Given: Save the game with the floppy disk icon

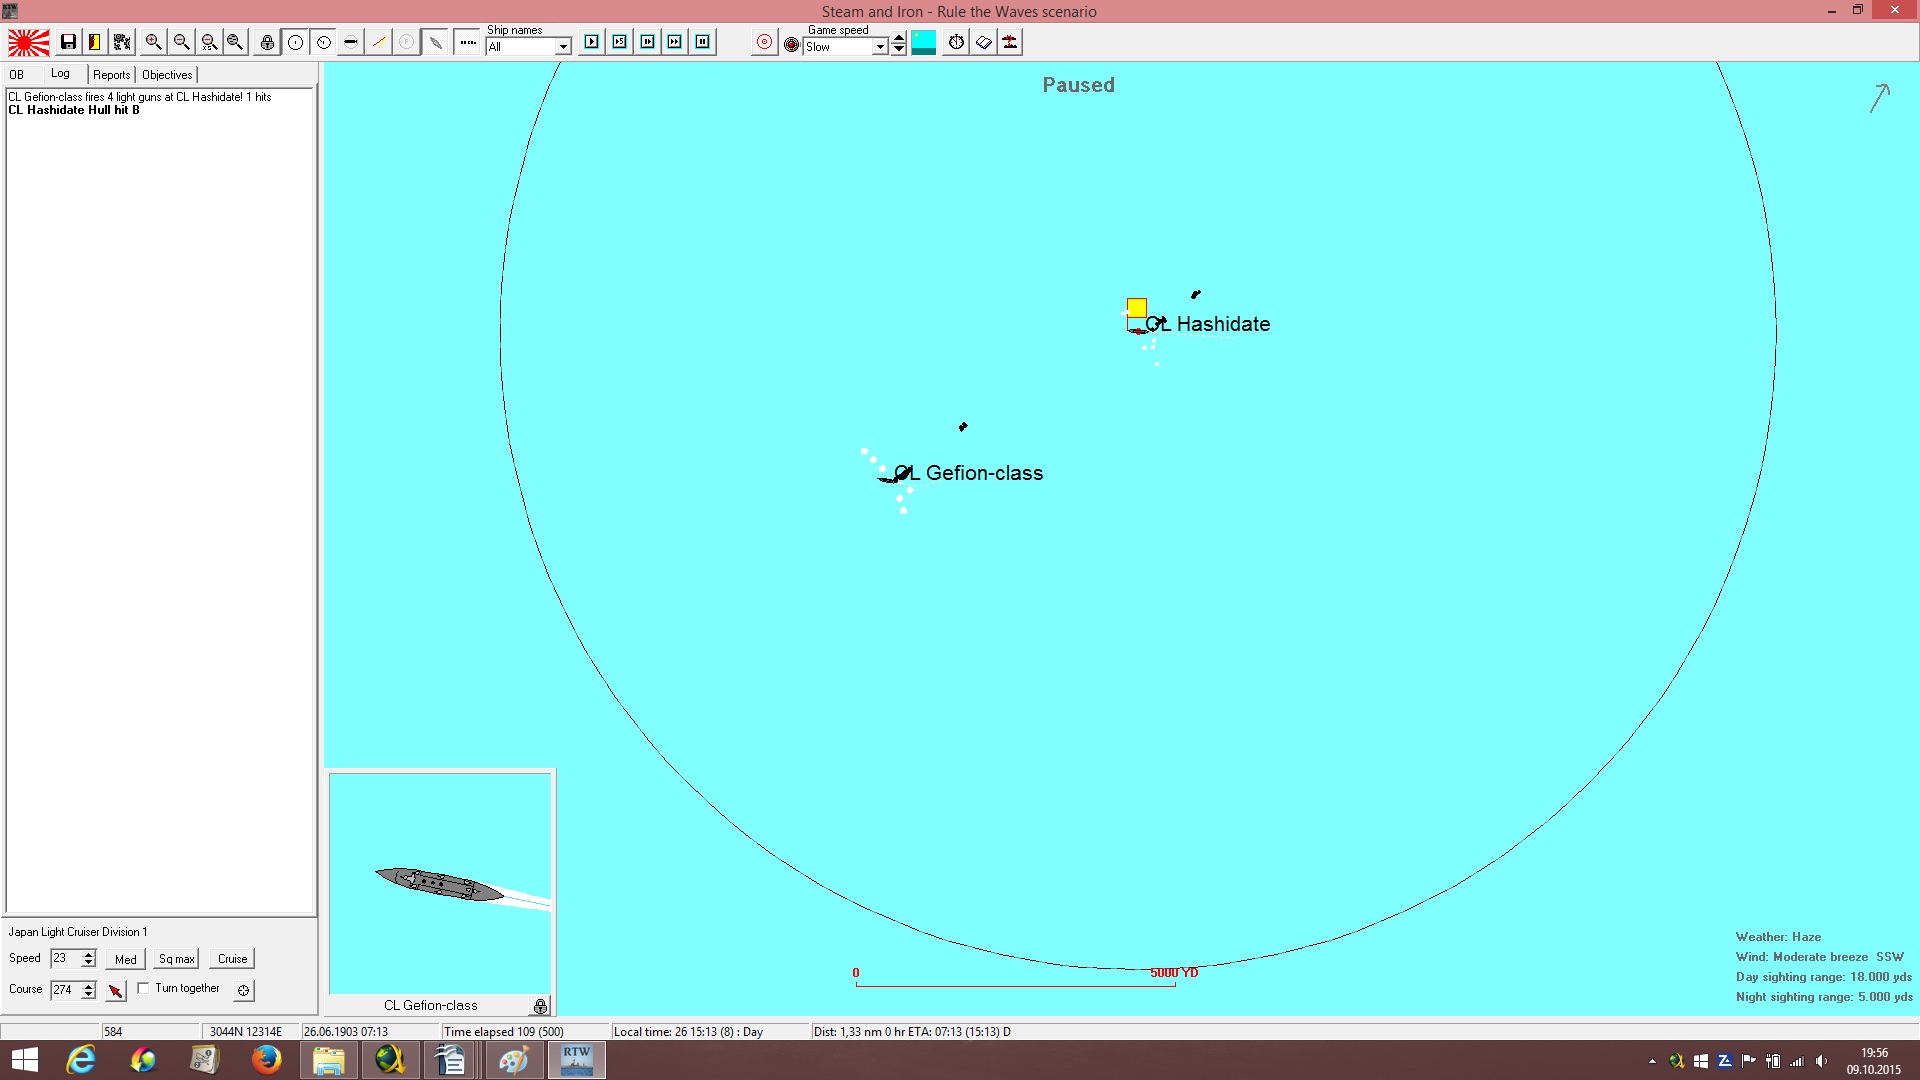Looking at the screenshot, I should 68,42.
